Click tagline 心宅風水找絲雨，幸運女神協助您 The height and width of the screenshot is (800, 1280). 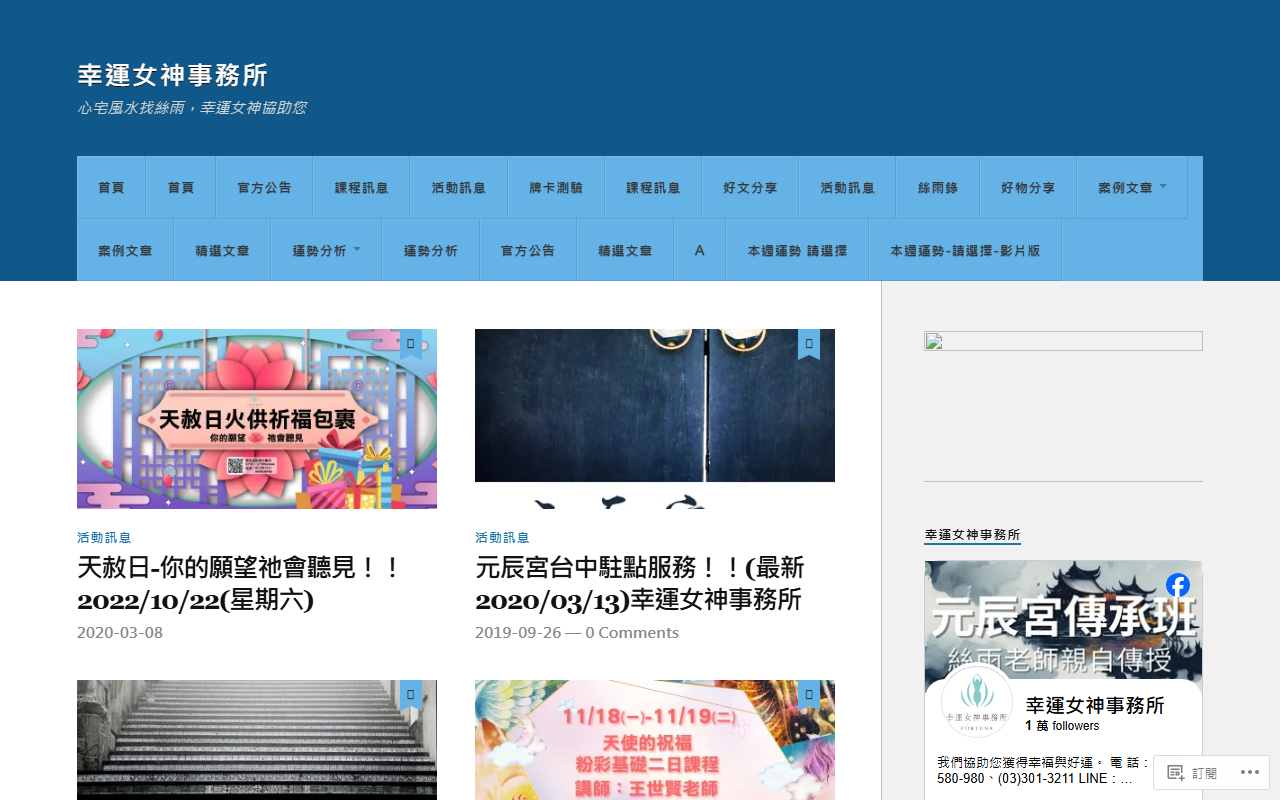coord(192,108)
